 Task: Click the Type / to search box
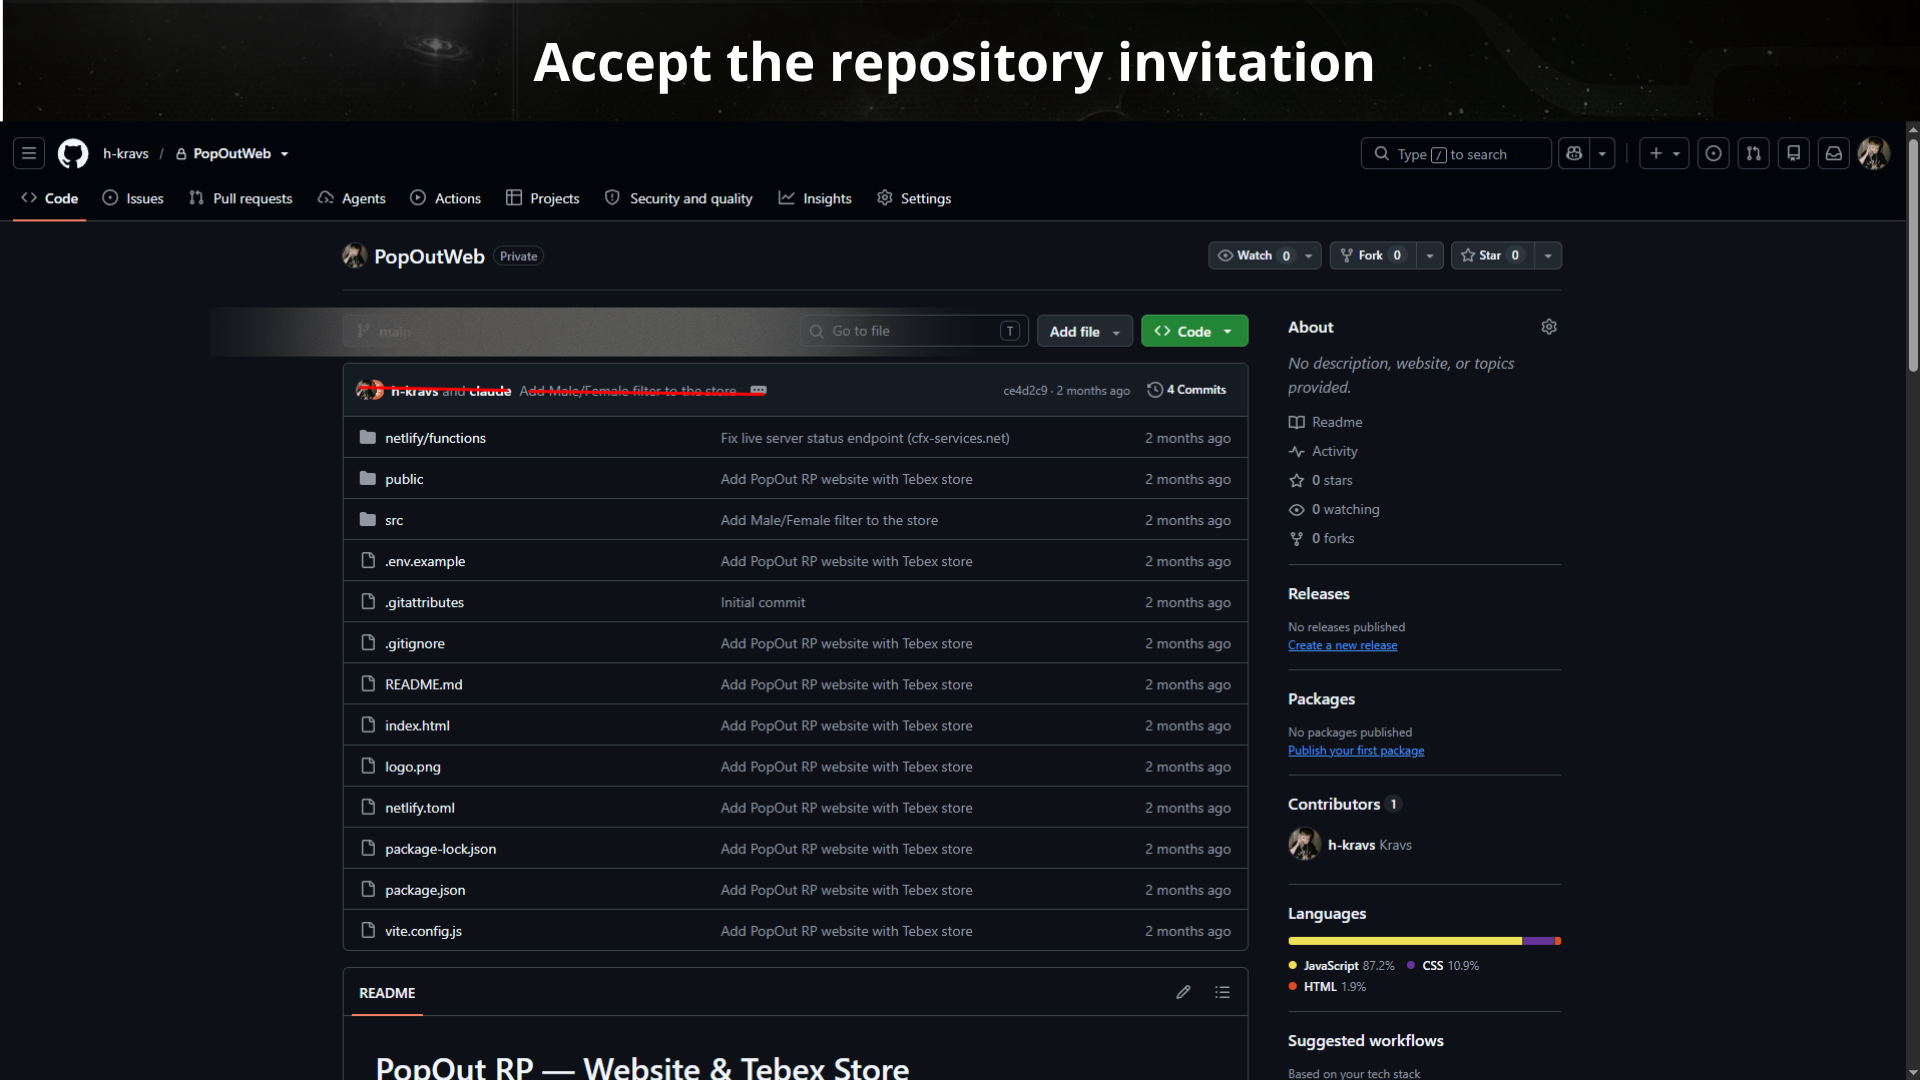coord(1456,154)
